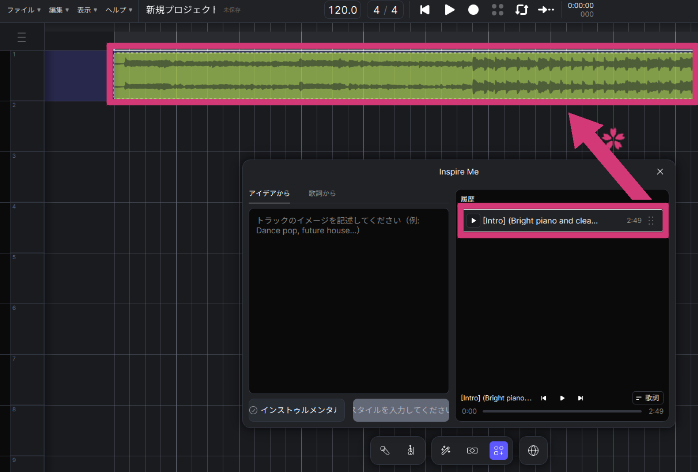Click the loop-shaped icon in the bottom toolbar
This screenshot has height=472, width=698.
tap(472, 451)
